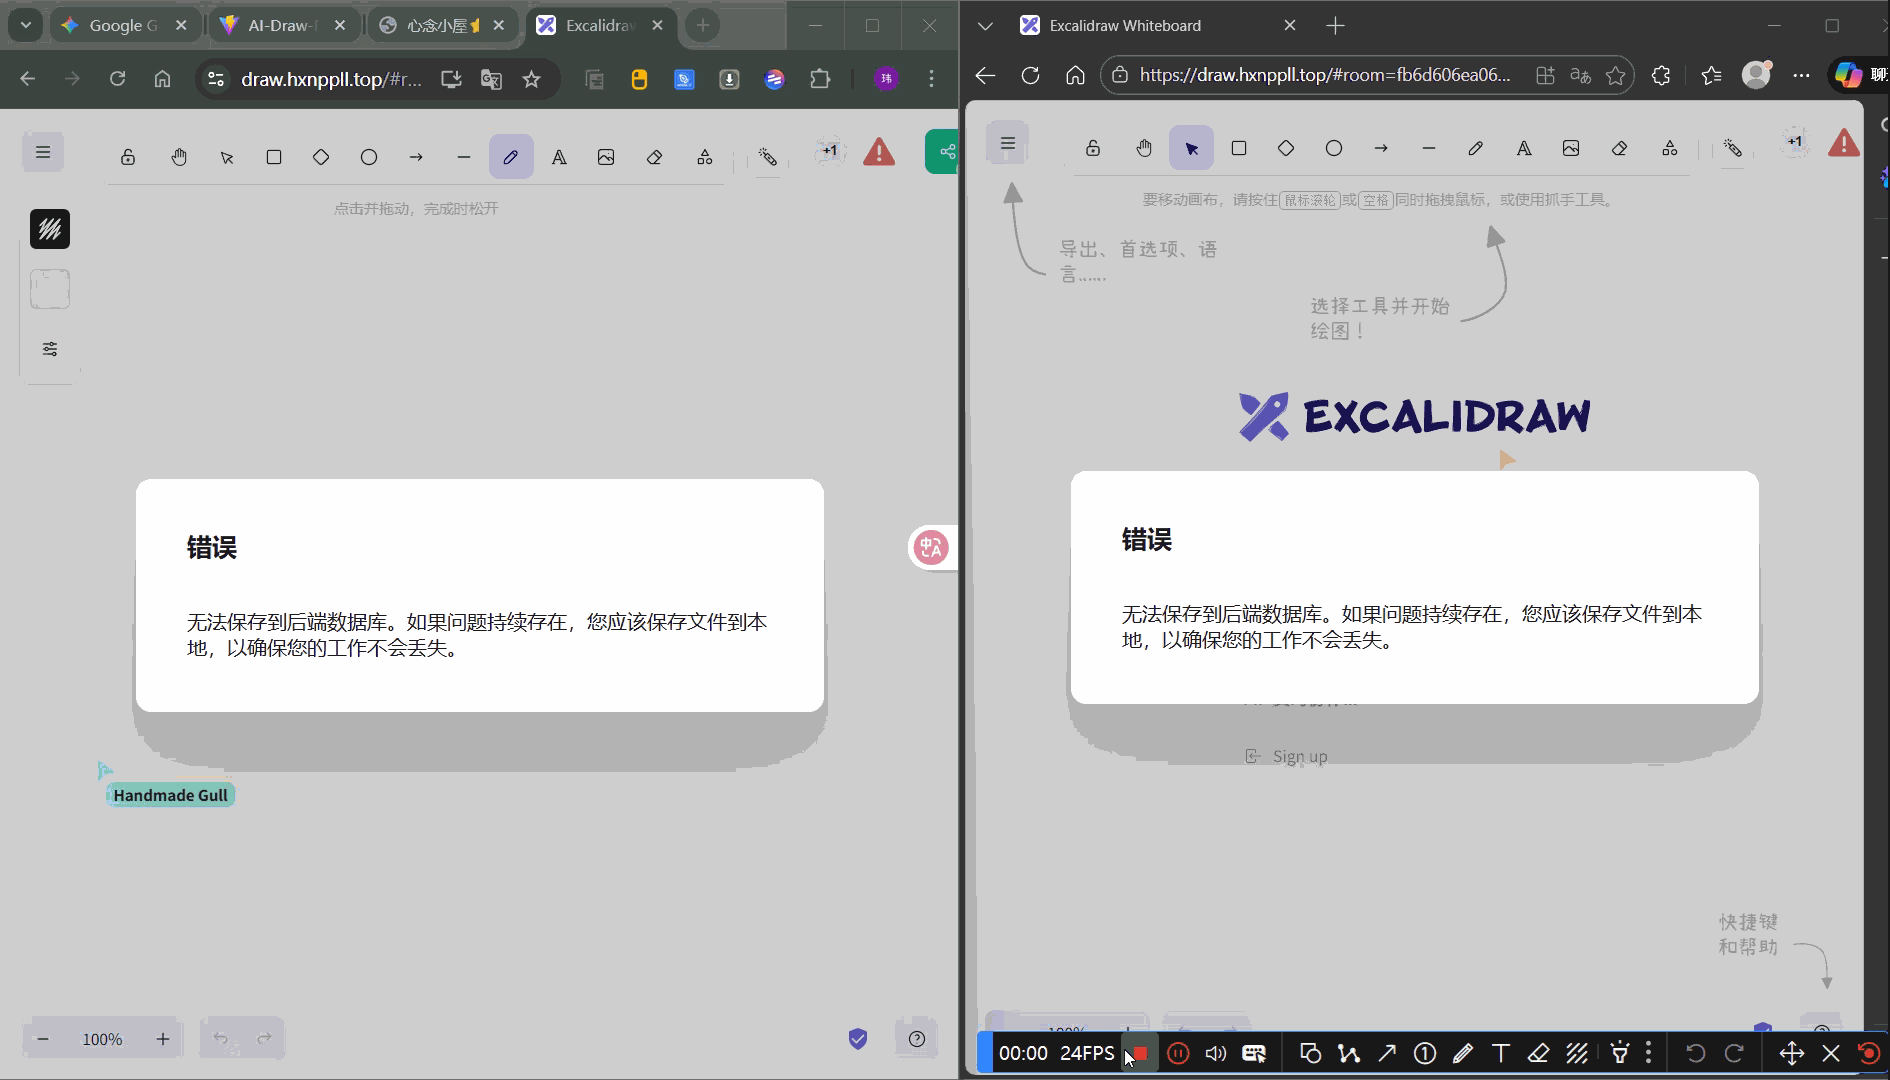Open hamburger menu in left Excalidraw window

[x=43, y=152]
